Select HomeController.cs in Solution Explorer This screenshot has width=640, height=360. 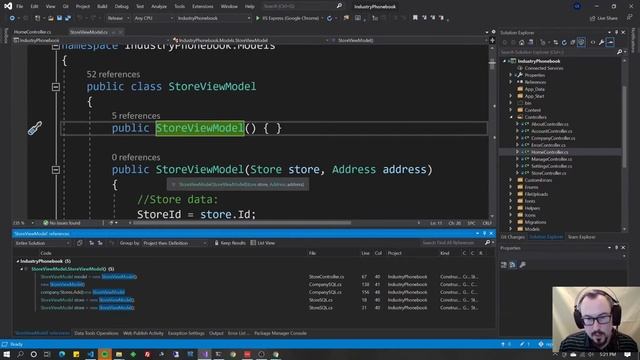[x=549, y=152]
